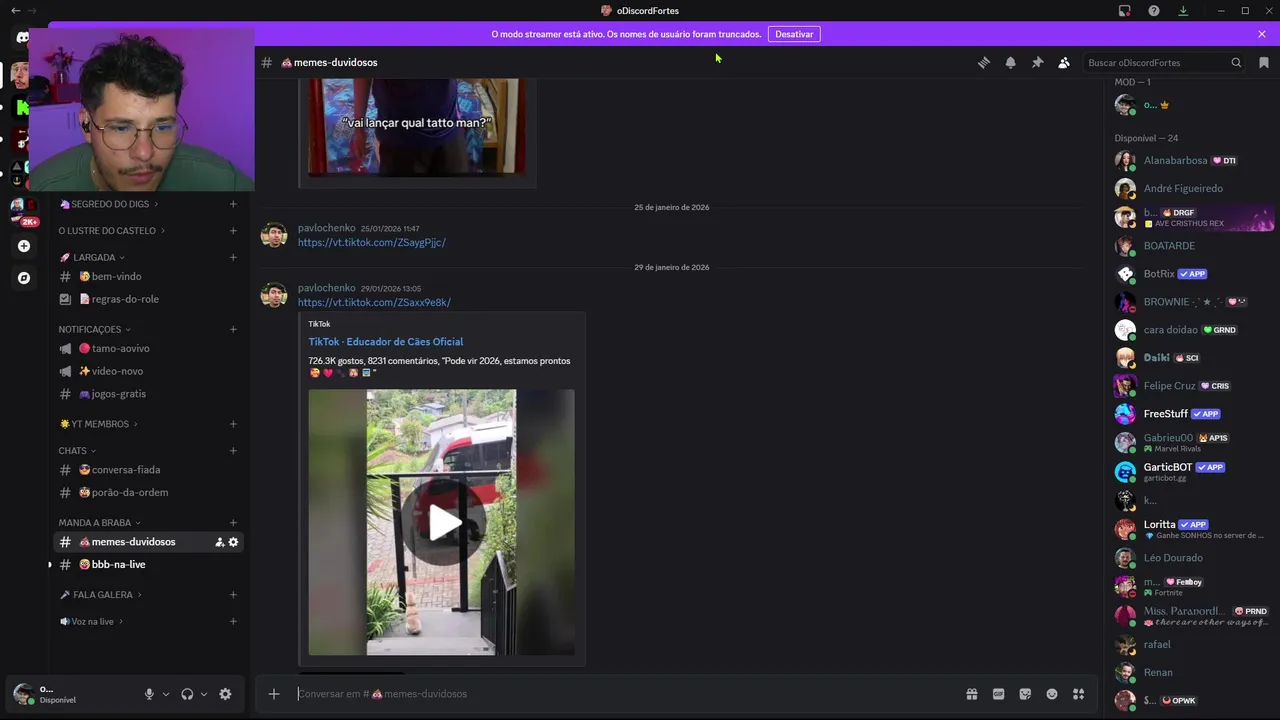Open User Settings gear icon
Image resolution: width=1280 pixels, height=720 pixels.
(225, 694)
